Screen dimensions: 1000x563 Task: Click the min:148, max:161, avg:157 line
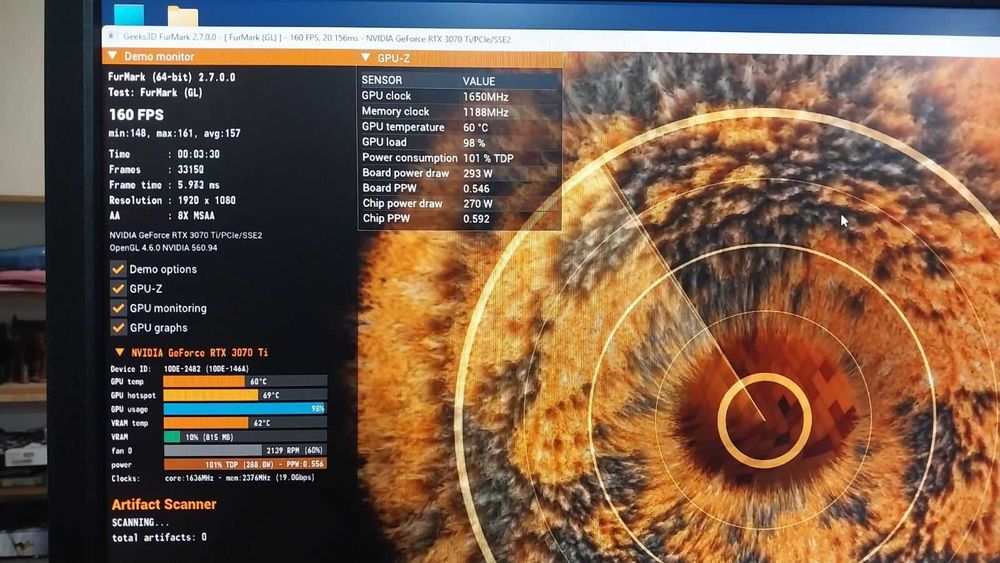(175, 133)
